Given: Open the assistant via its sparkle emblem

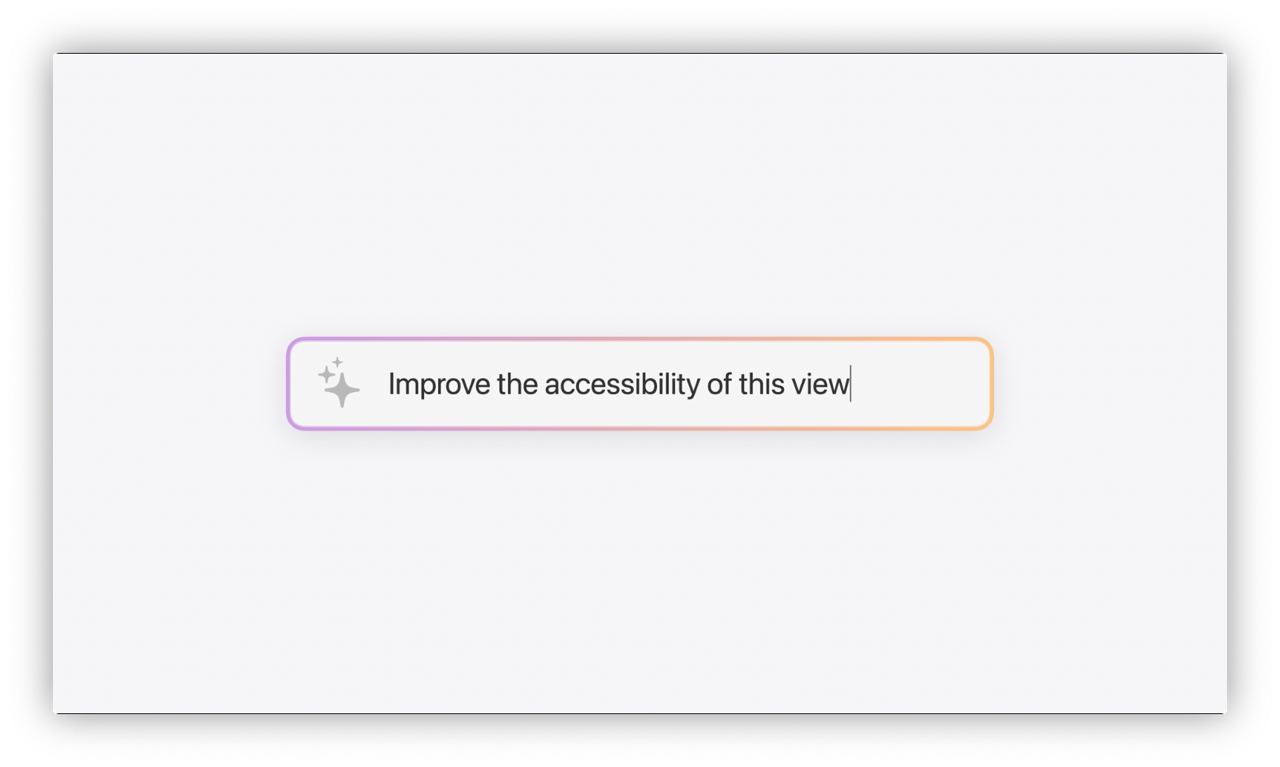Looking at the screenshot, I should pyautogui.click(x=337, y=383).
